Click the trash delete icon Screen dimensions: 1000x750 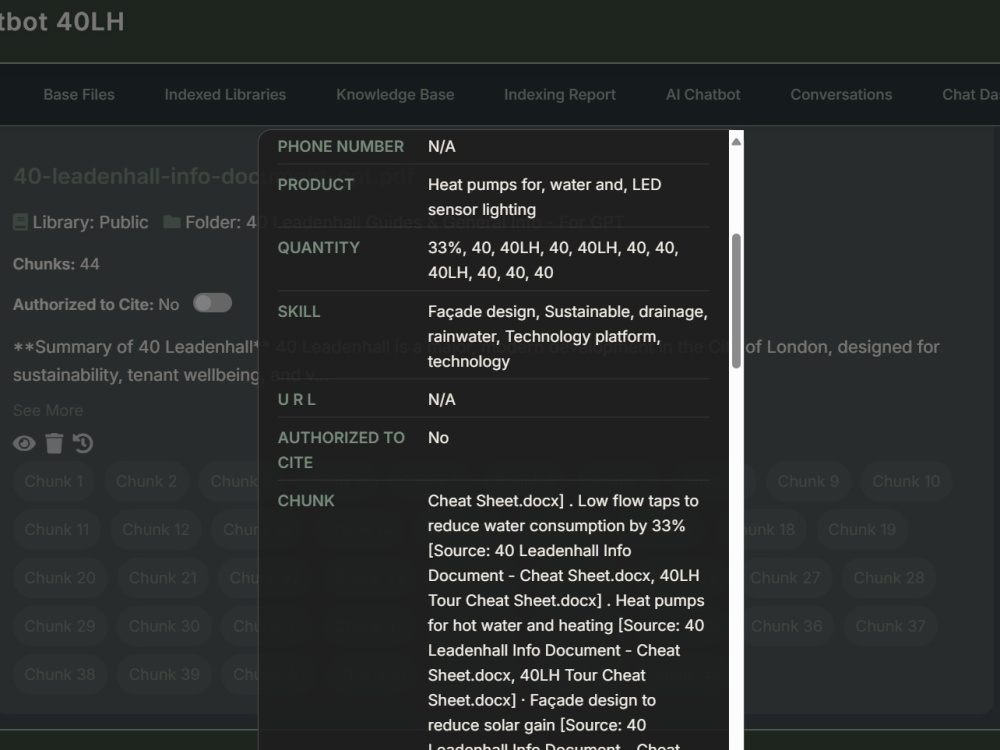click(54, 443)
